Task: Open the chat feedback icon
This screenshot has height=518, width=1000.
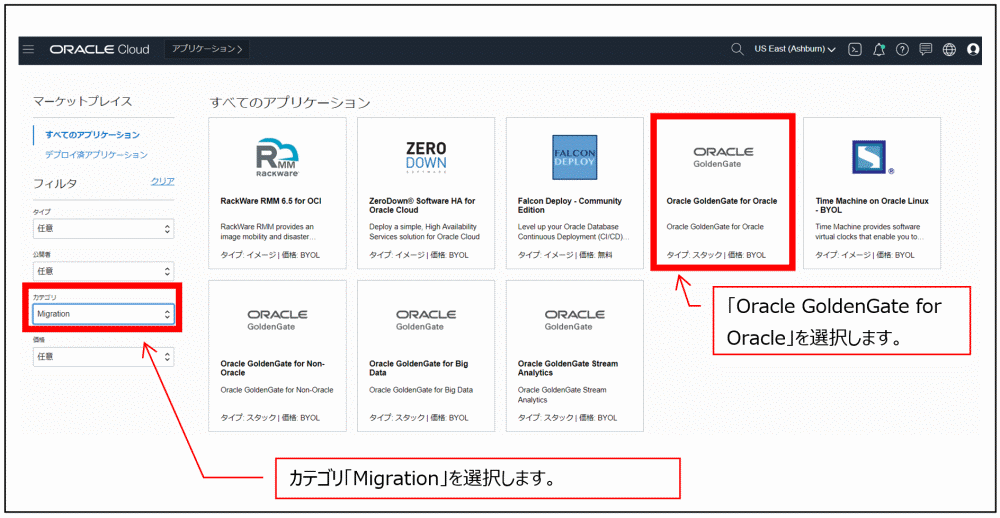Action: 925,50
